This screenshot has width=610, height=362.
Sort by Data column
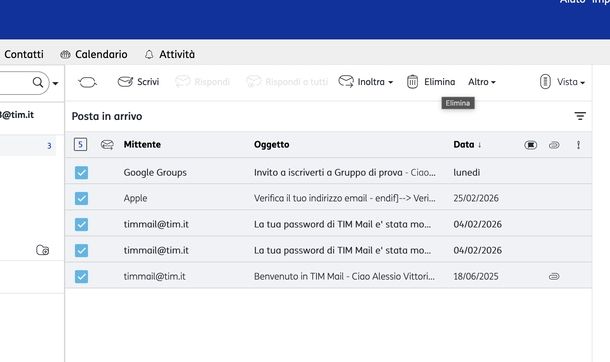pos(467,144)
